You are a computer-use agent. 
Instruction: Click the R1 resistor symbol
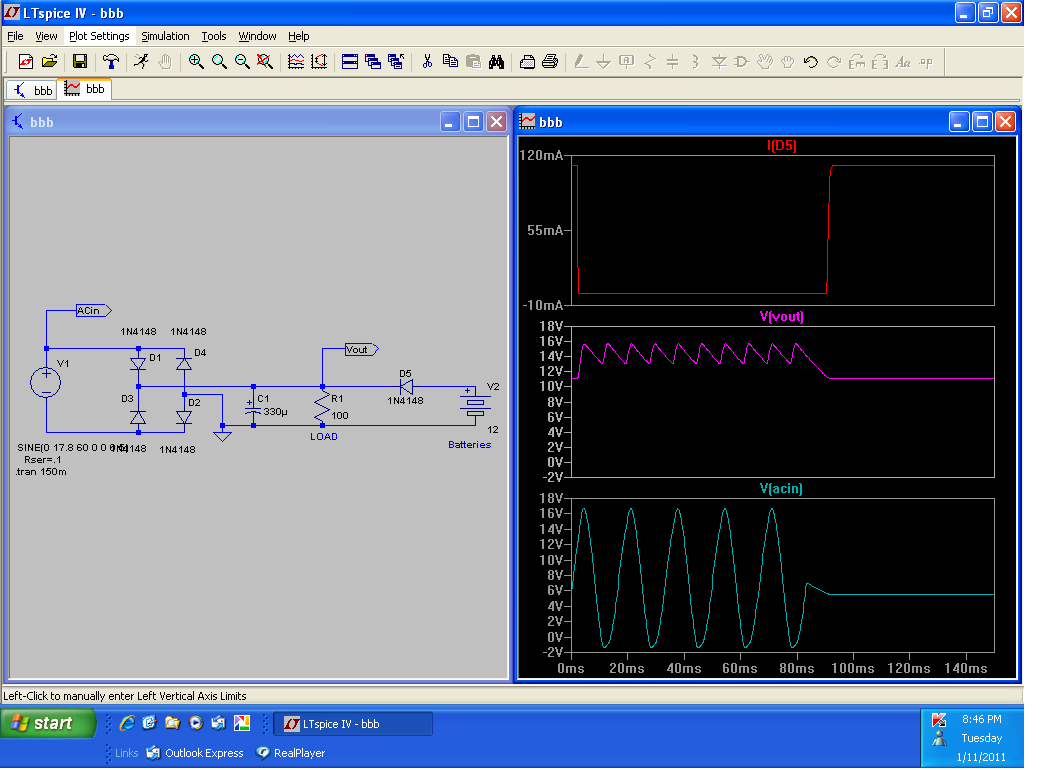coord(322,407)
